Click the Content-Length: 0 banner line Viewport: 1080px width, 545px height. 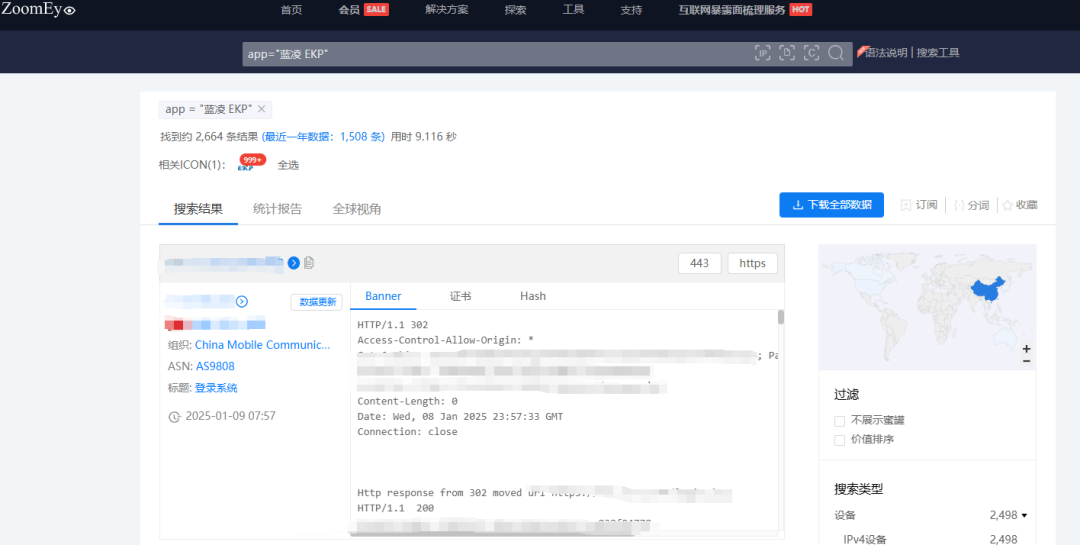pyautogui.click(x=407, y=401)
